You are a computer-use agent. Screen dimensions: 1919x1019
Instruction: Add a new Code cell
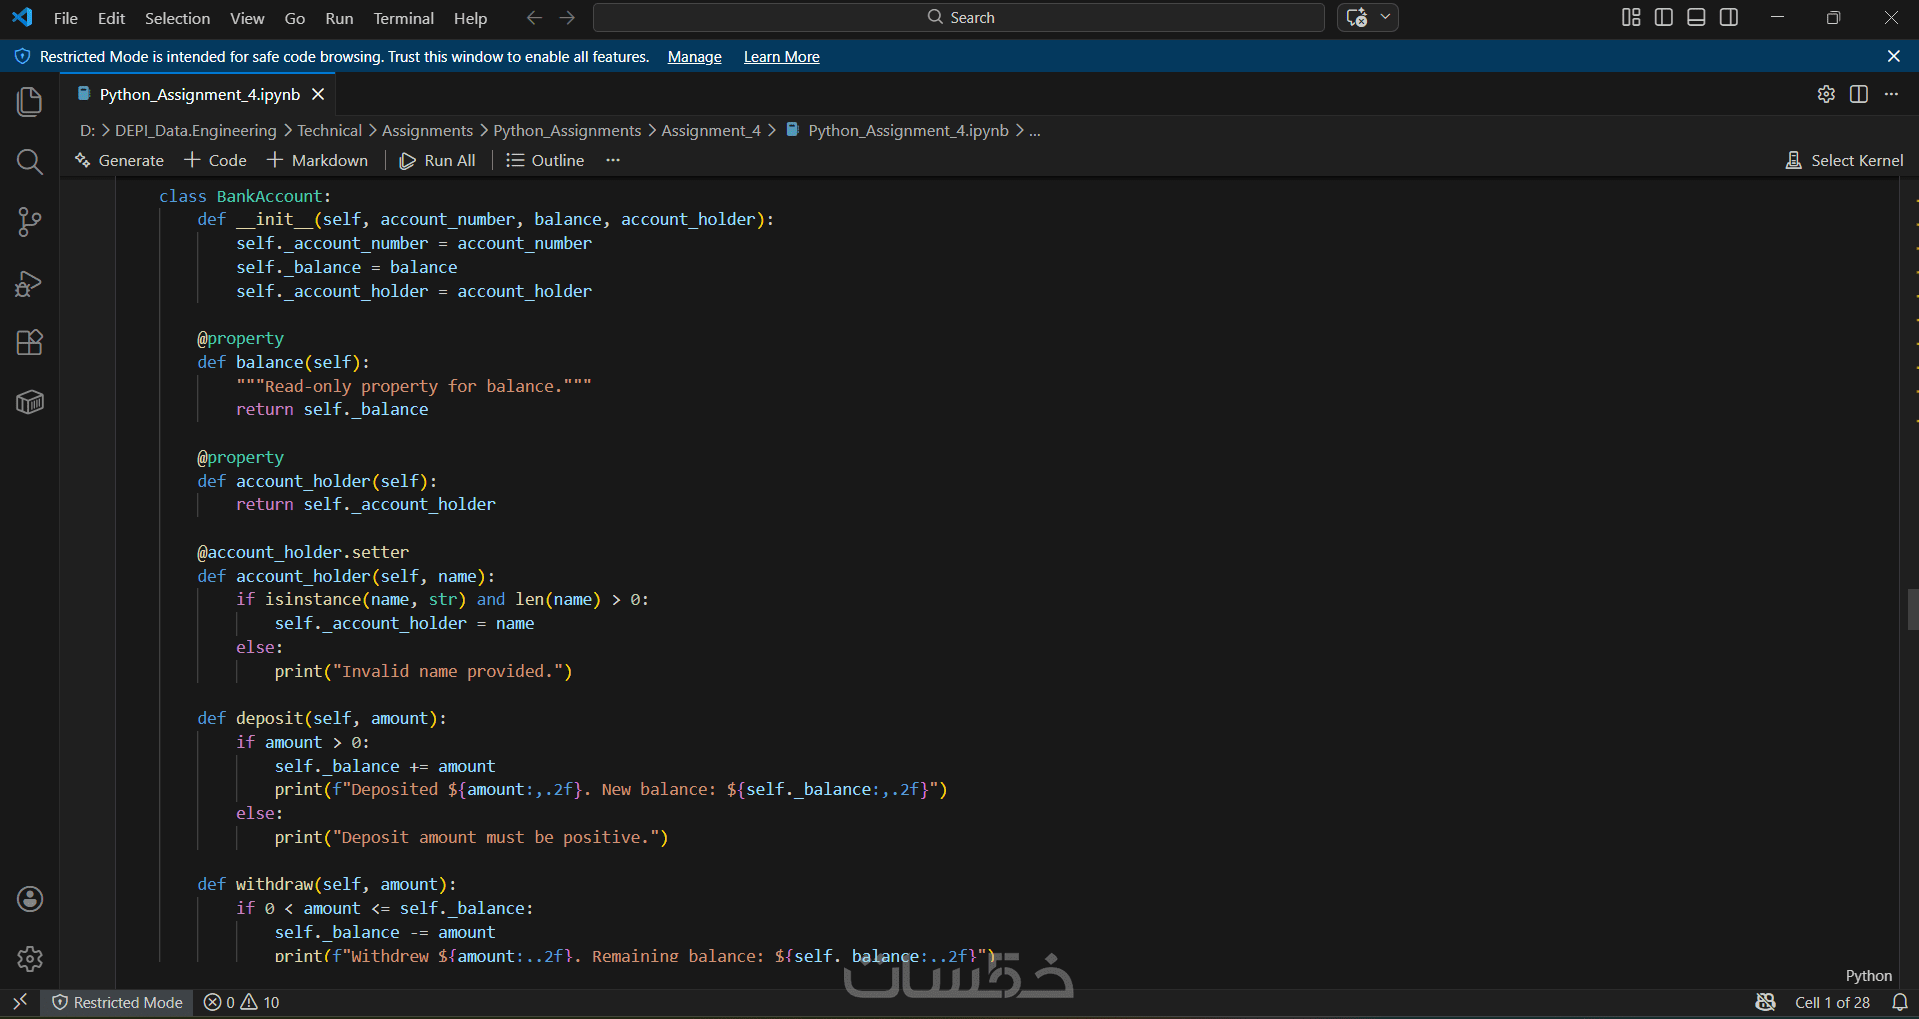(215, 160)
